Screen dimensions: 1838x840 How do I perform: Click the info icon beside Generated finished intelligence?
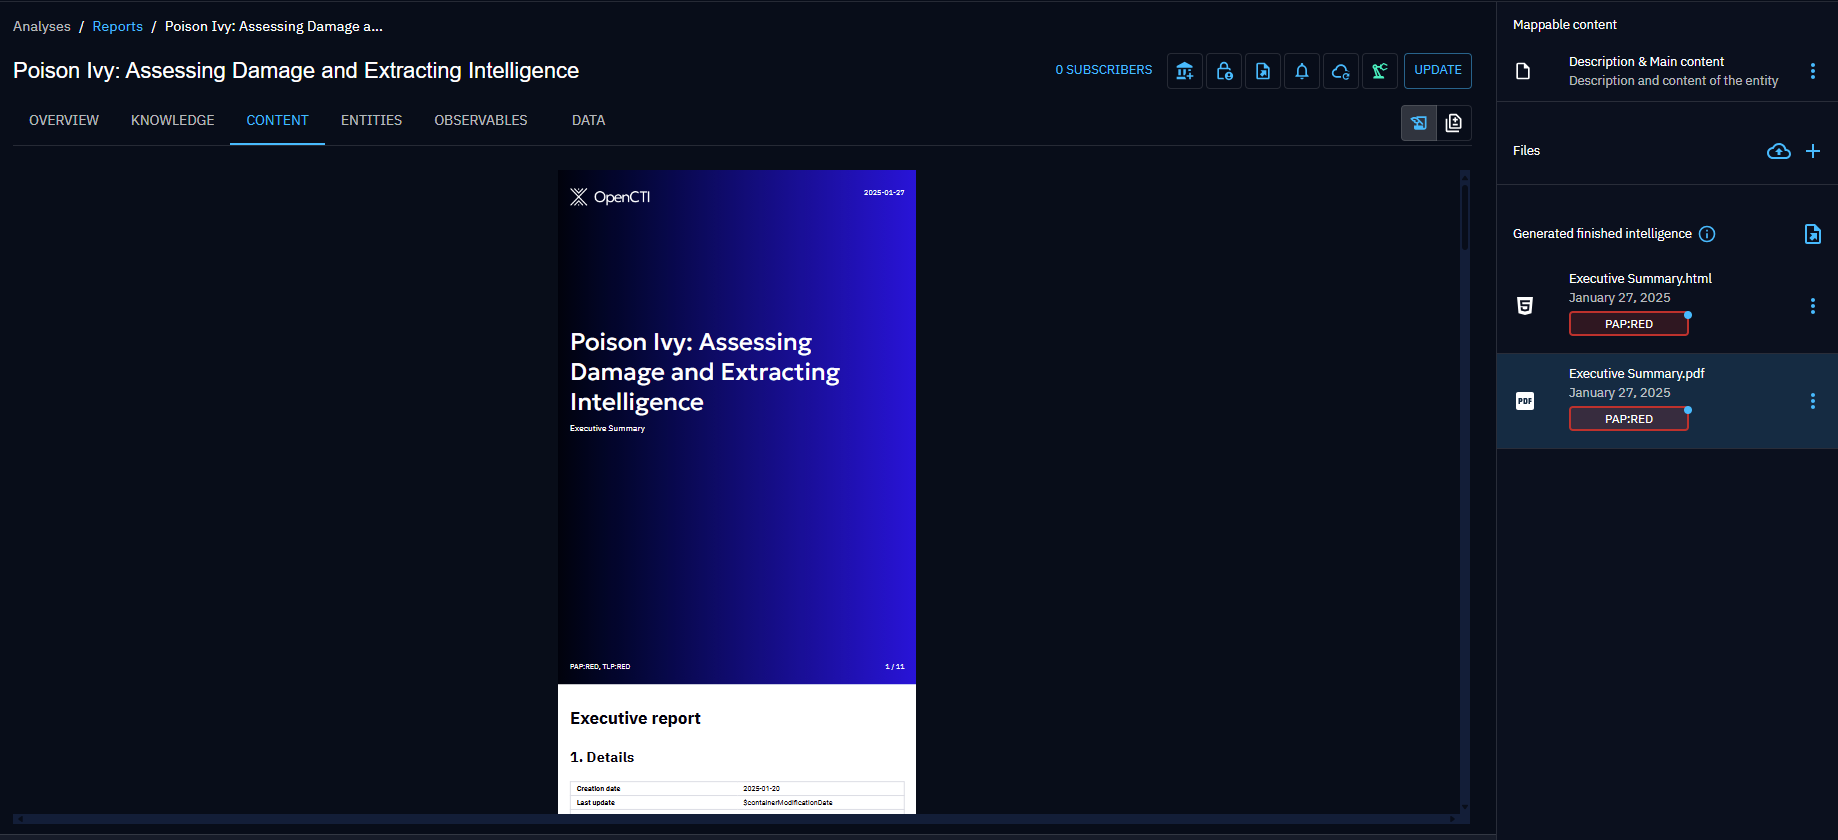point(1708,234)
